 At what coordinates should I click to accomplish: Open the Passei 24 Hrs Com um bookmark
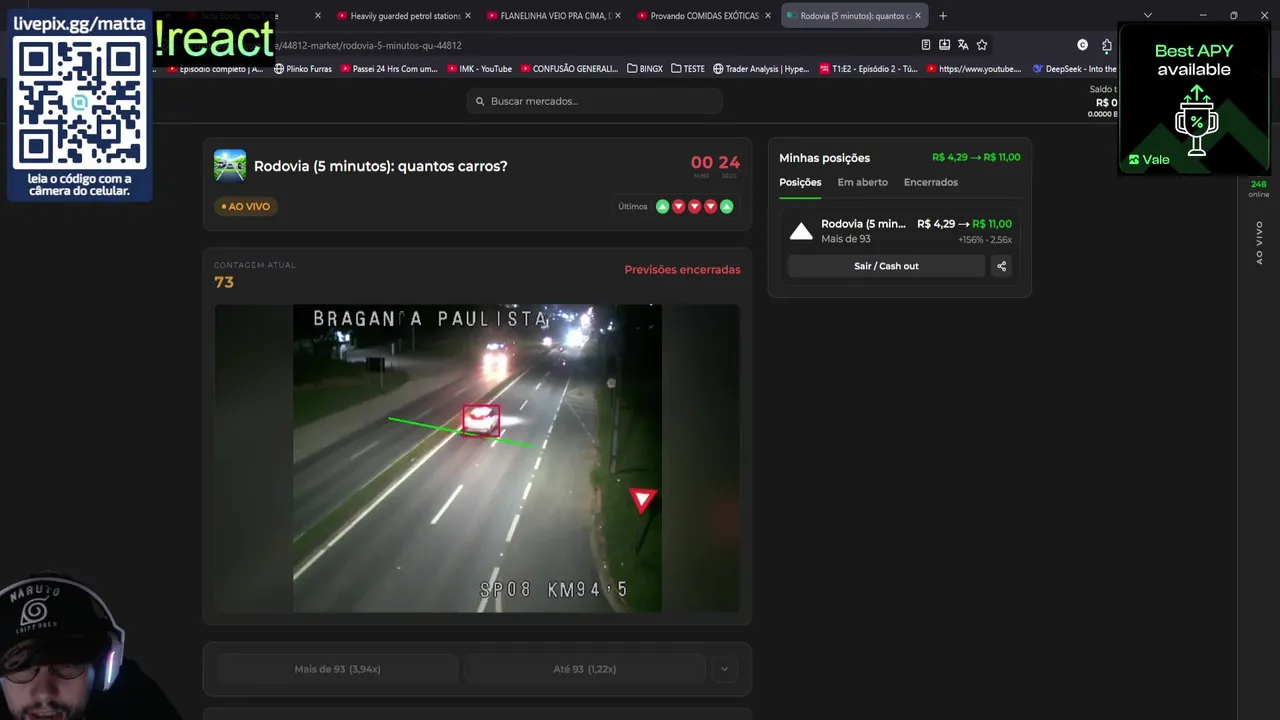[389, 69]
